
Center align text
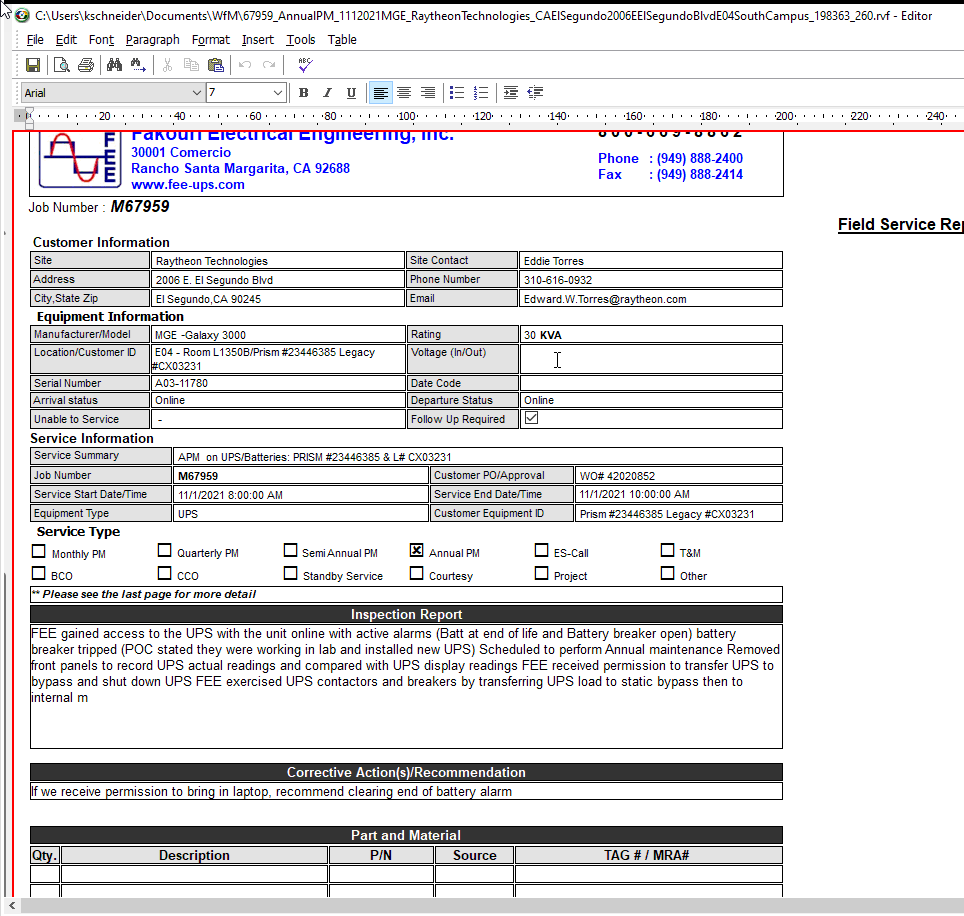coord(404,93)
